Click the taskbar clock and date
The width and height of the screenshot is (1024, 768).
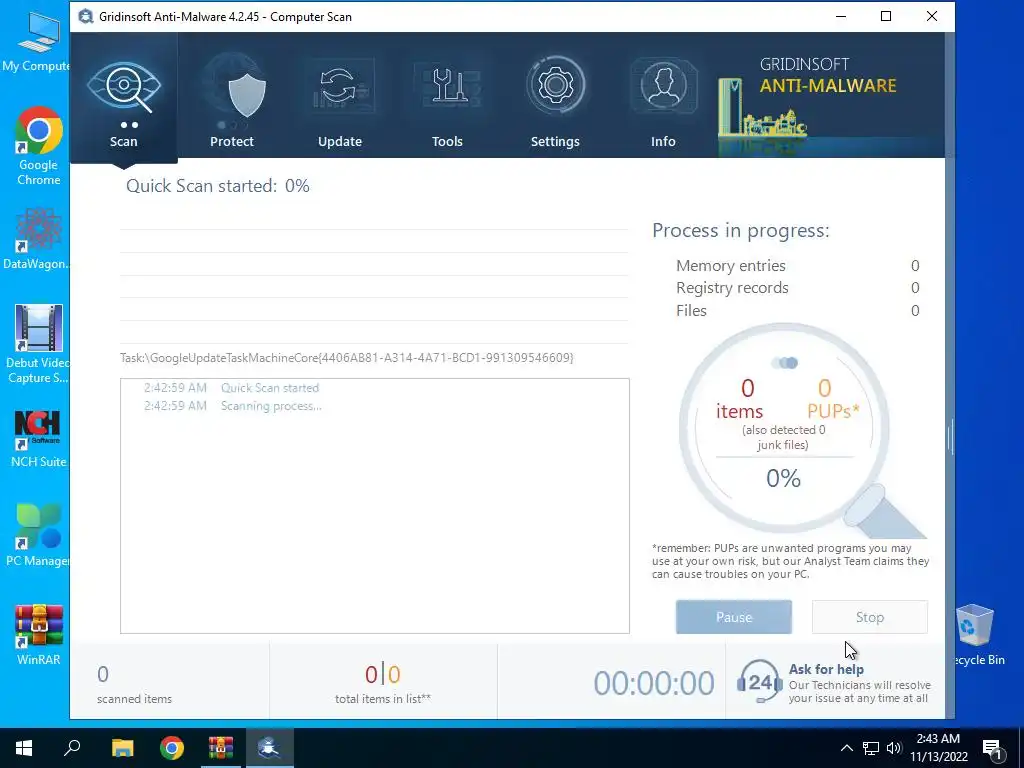click(939, 748)
